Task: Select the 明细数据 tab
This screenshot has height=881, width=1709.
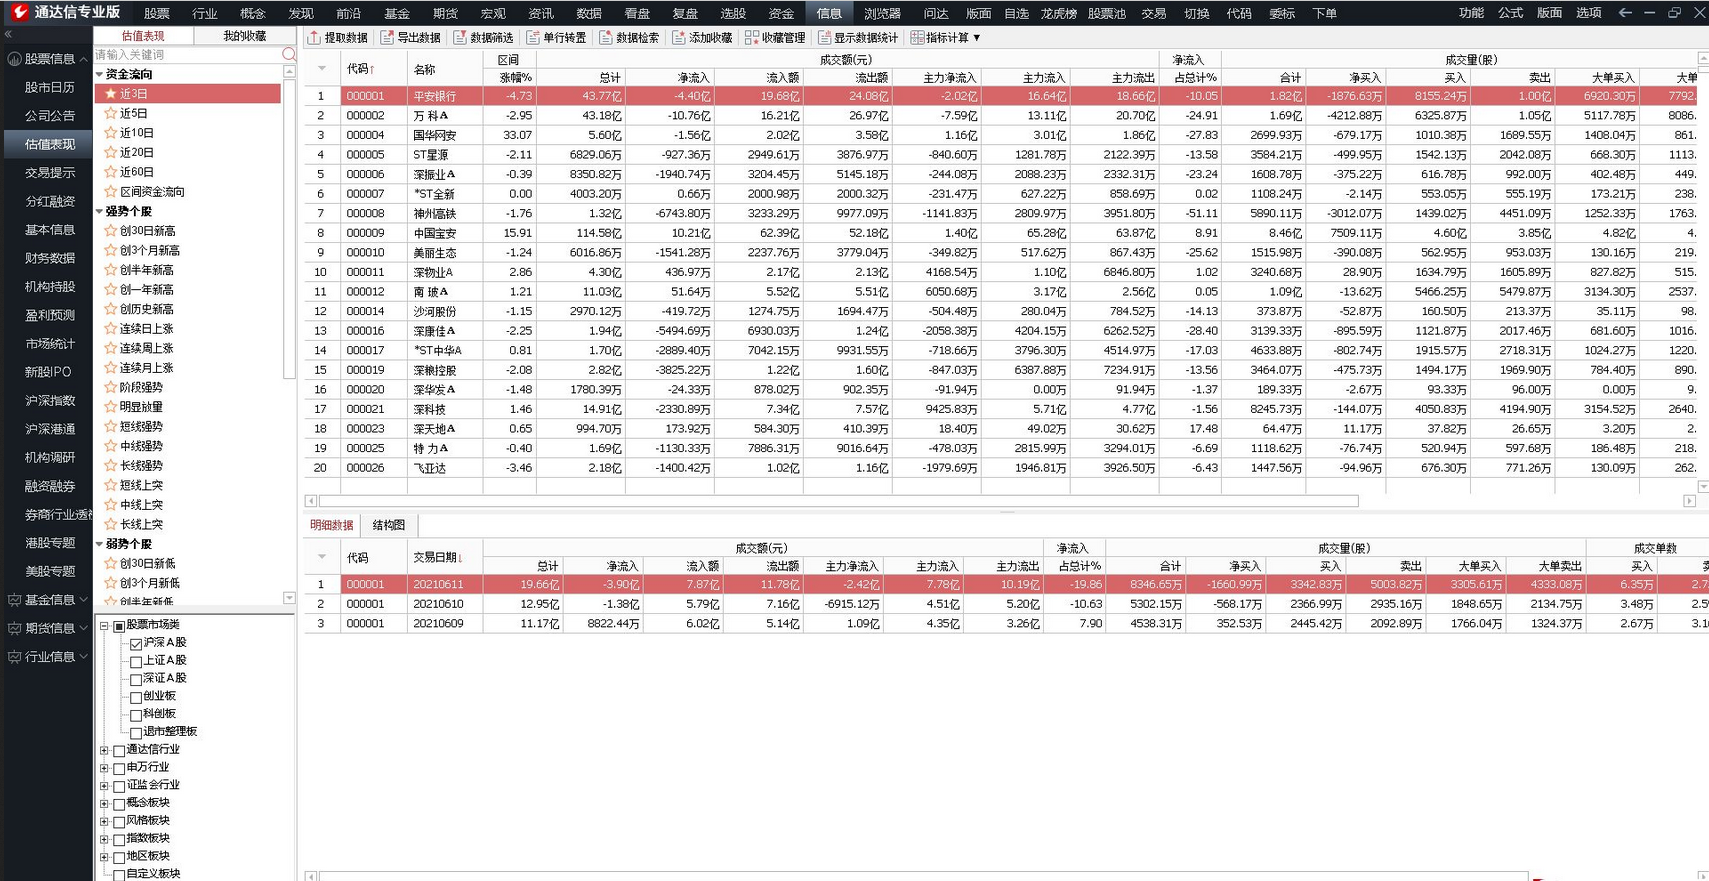Action: point(332,525)
